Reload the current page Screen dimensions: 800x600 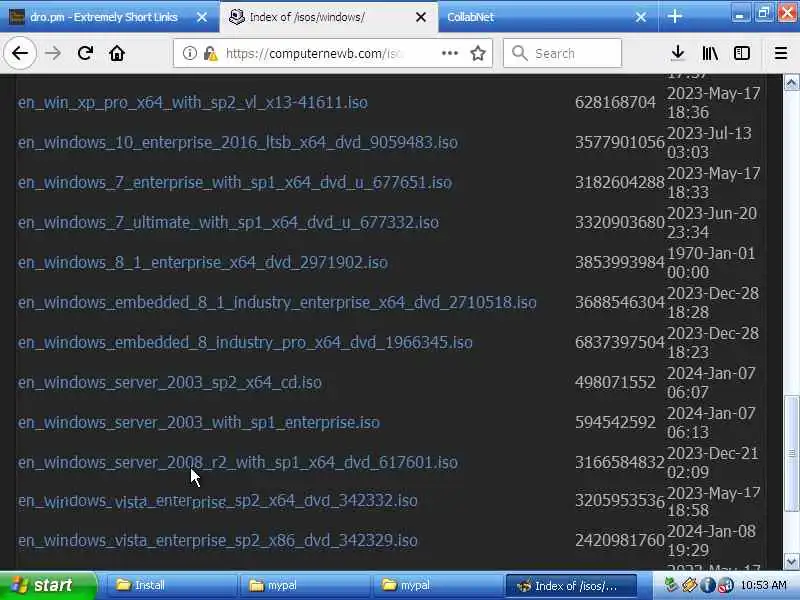tap(85, 53)
